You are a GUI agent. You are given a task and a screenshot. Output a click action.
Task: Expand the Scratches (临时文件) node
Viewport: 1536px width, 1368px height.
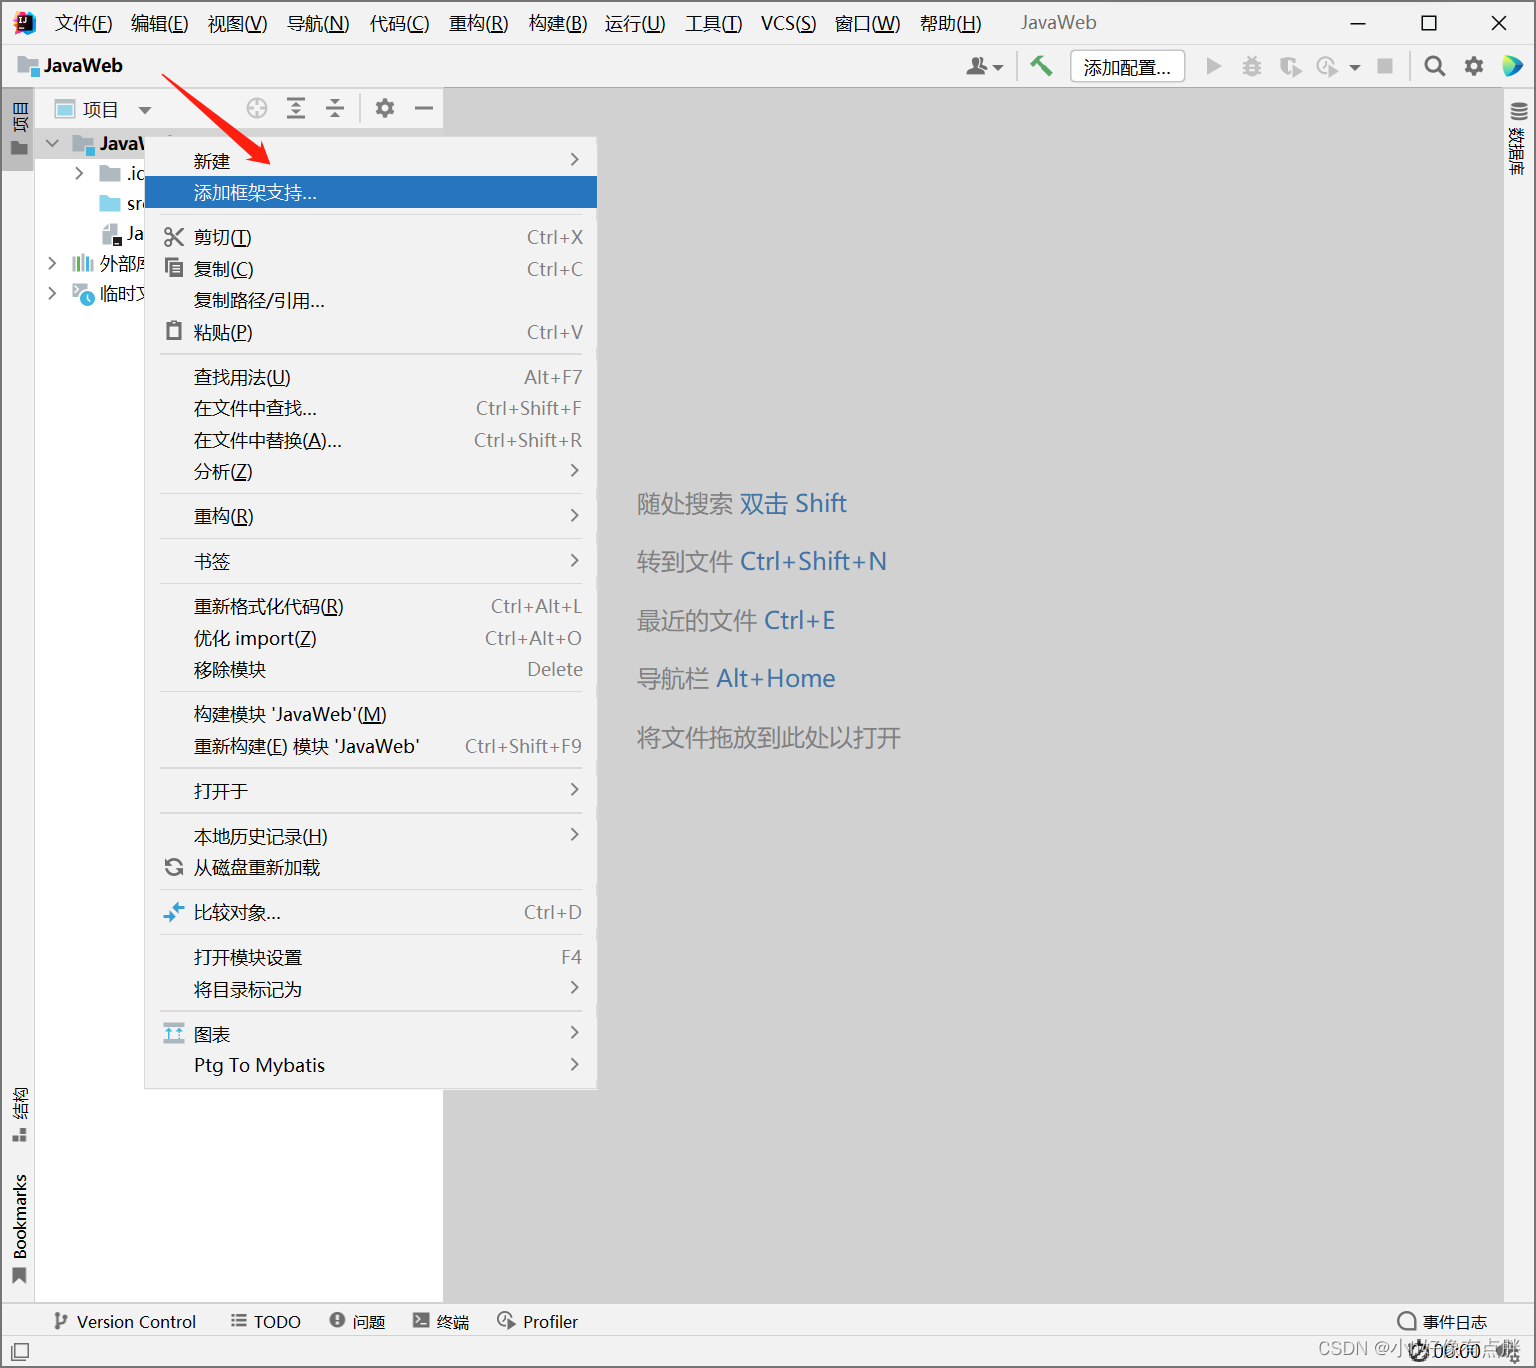click(53, 293)
